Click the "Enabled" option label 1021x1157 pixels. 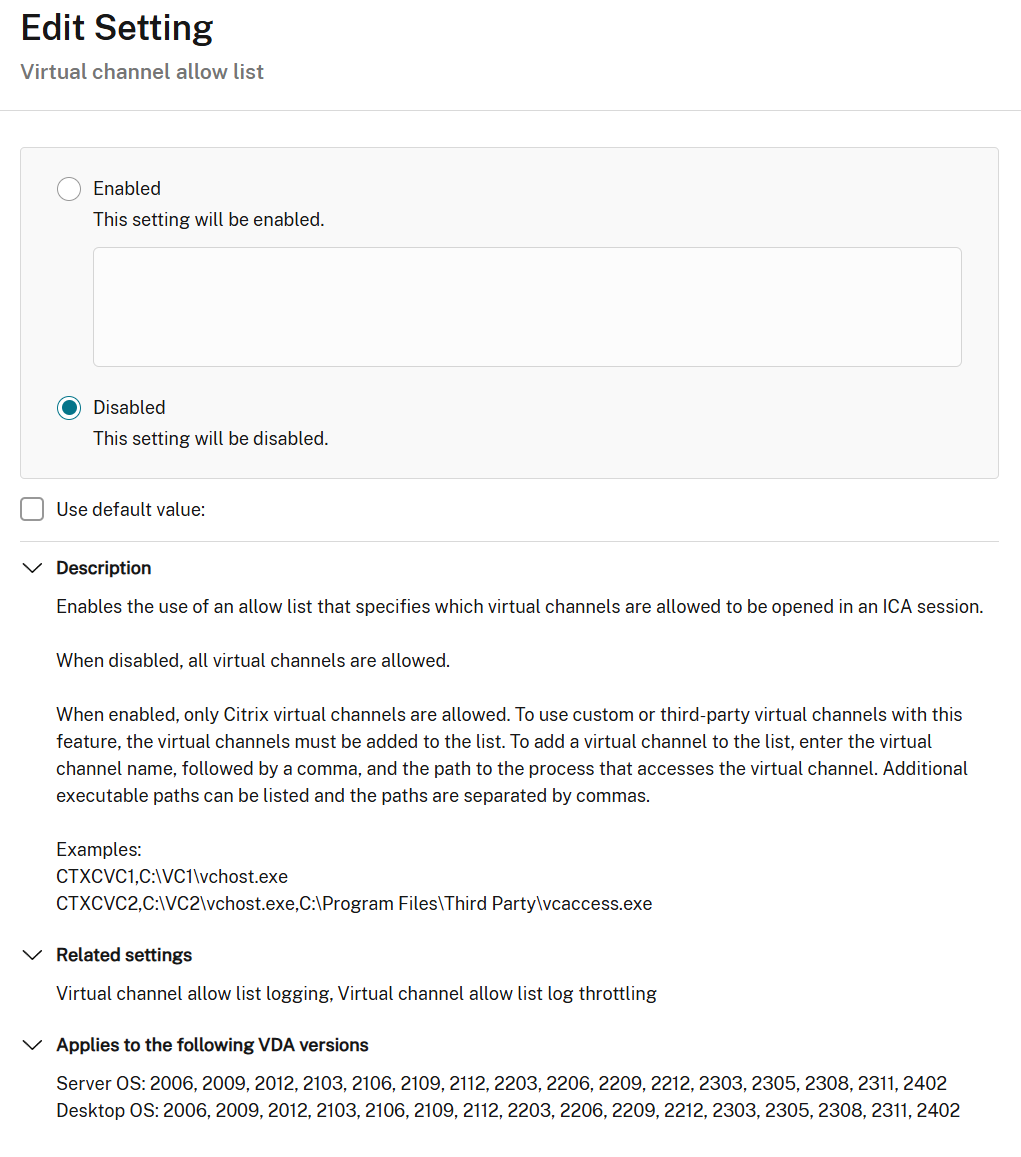[x=127, y=189]
